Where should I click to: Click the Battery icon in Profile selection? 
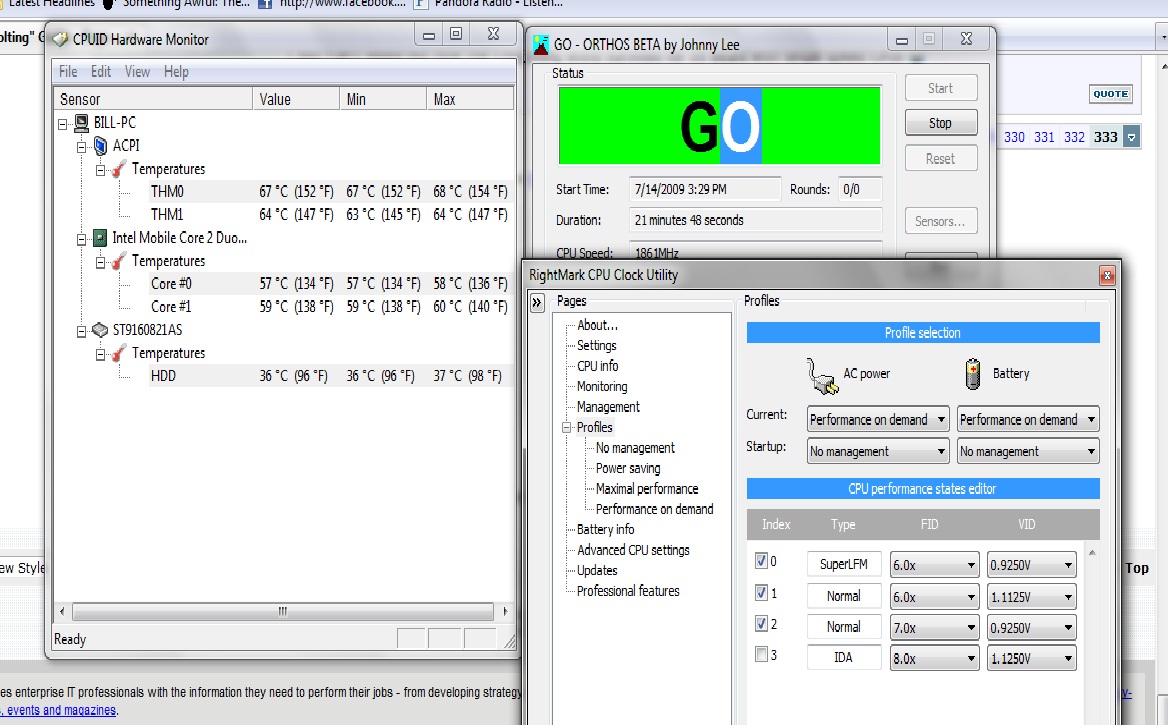tap(973, 374)
